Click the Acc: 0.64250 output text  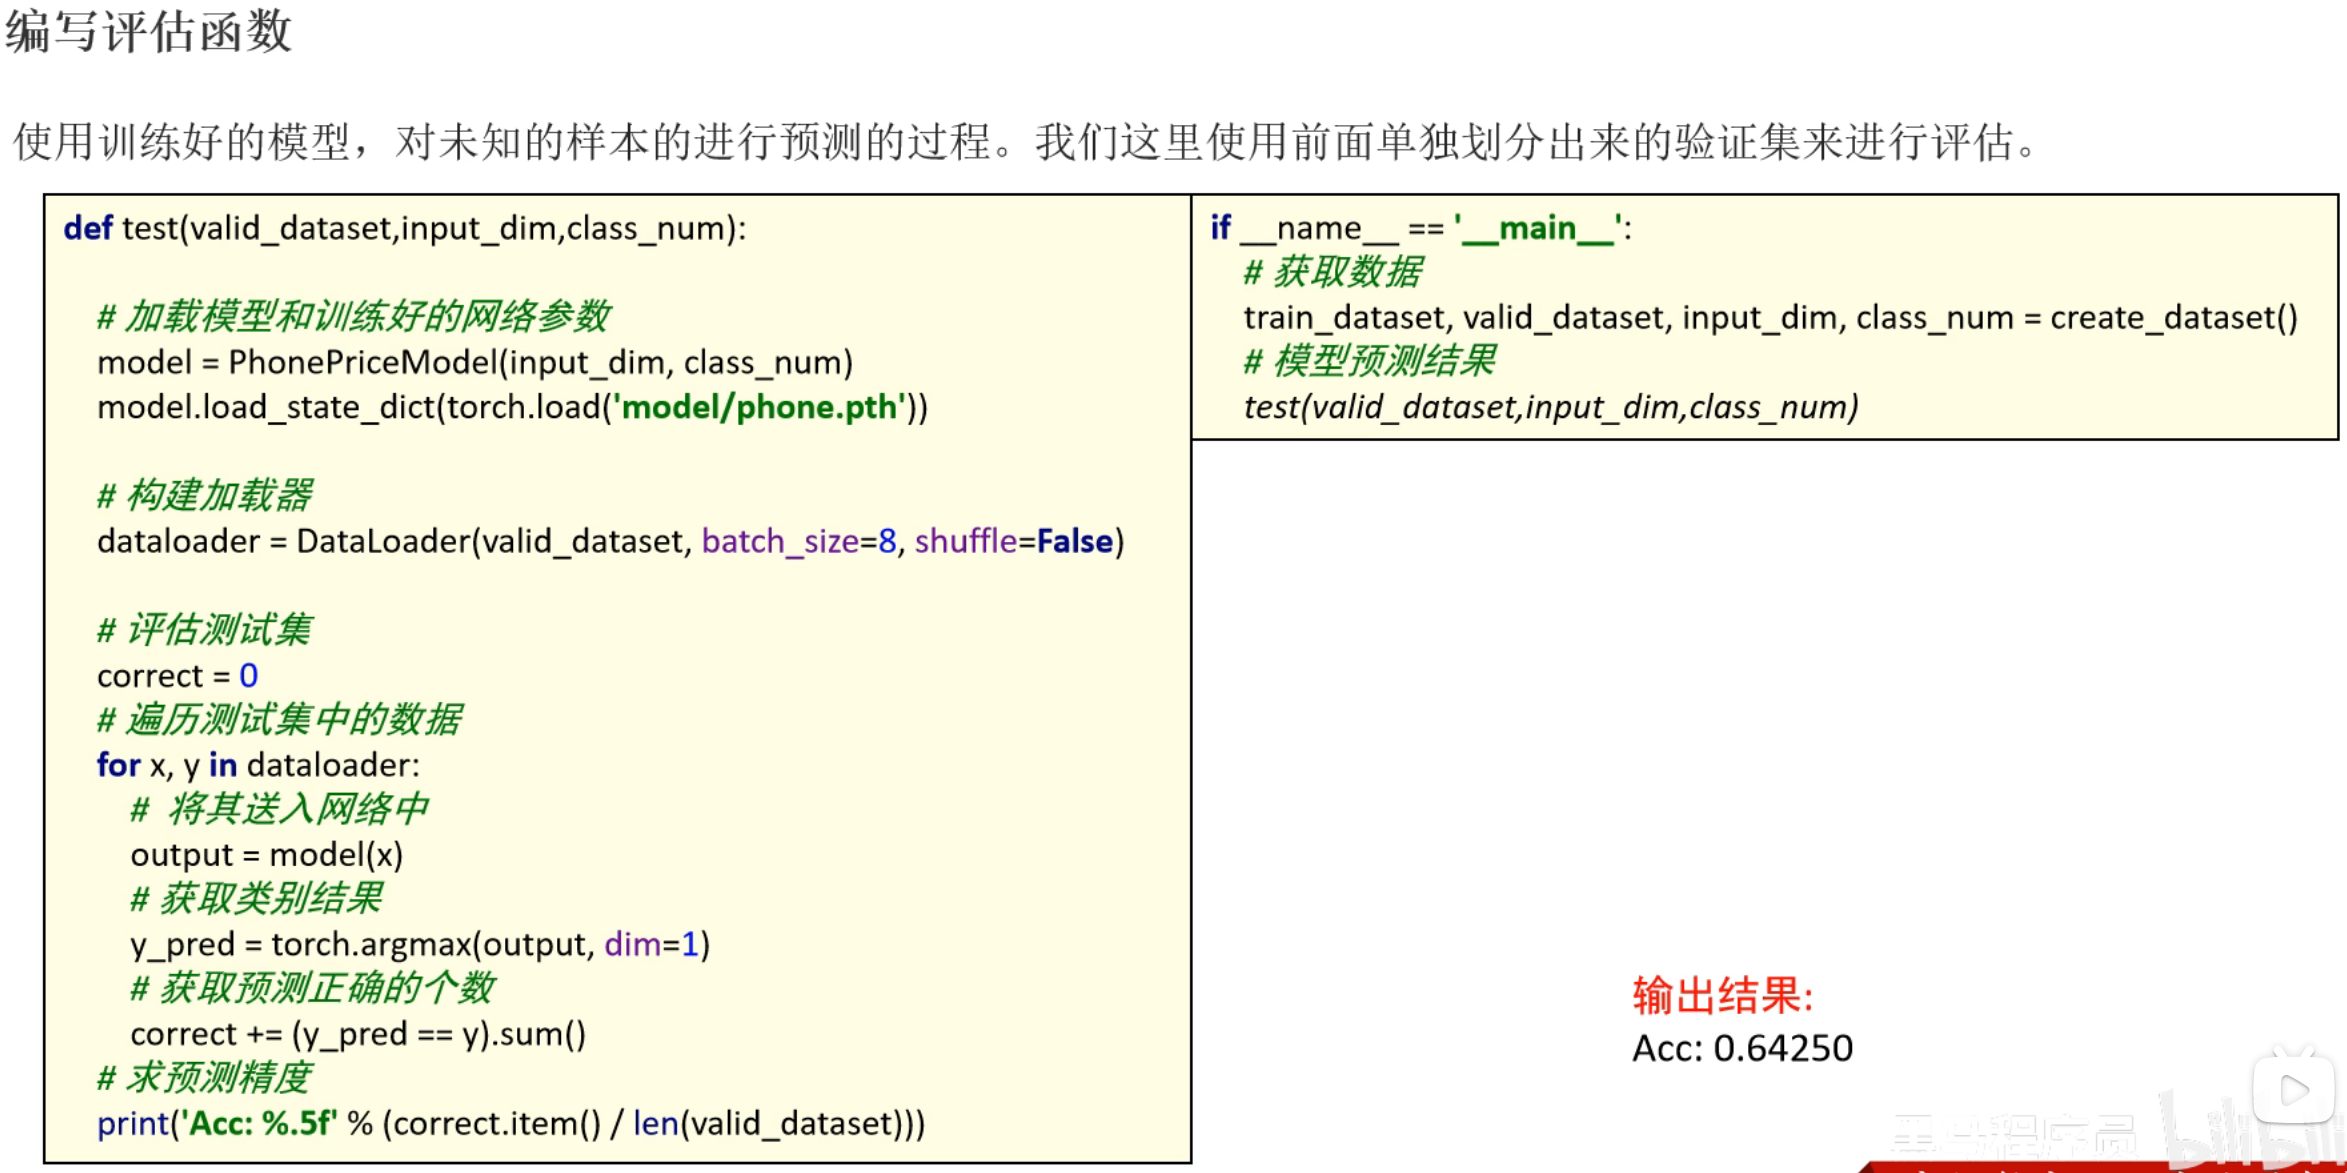1742,1048
